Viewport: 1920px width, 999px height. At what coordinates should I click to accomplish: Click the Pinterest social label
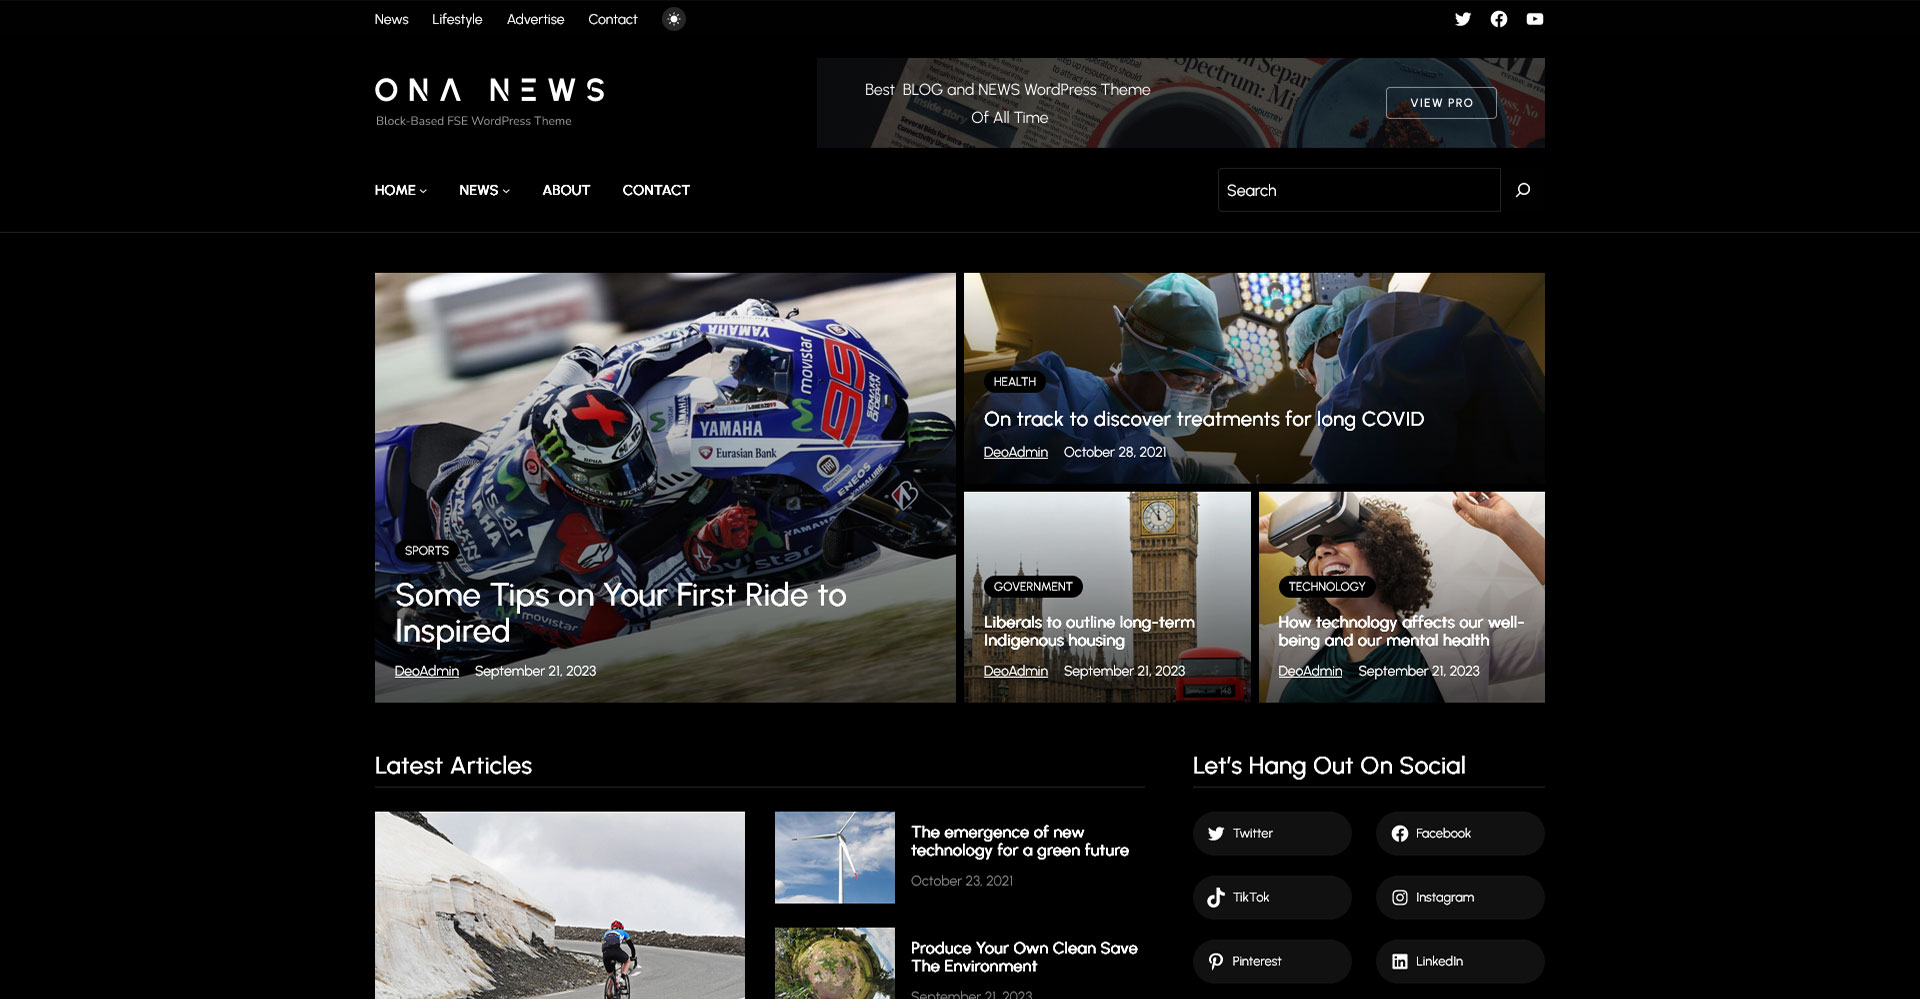point(1257,962)
